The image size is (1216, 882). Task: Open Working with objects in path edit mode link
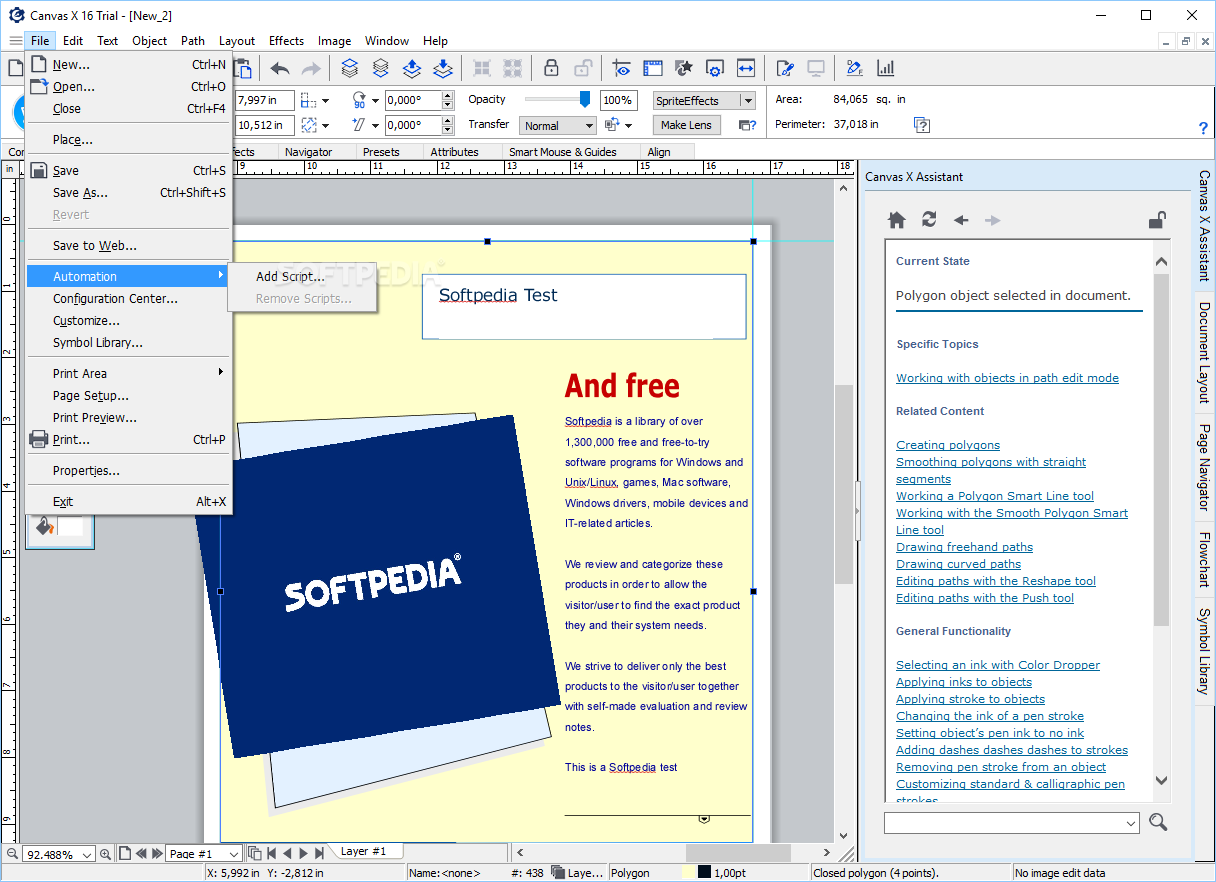(1007, 378)
